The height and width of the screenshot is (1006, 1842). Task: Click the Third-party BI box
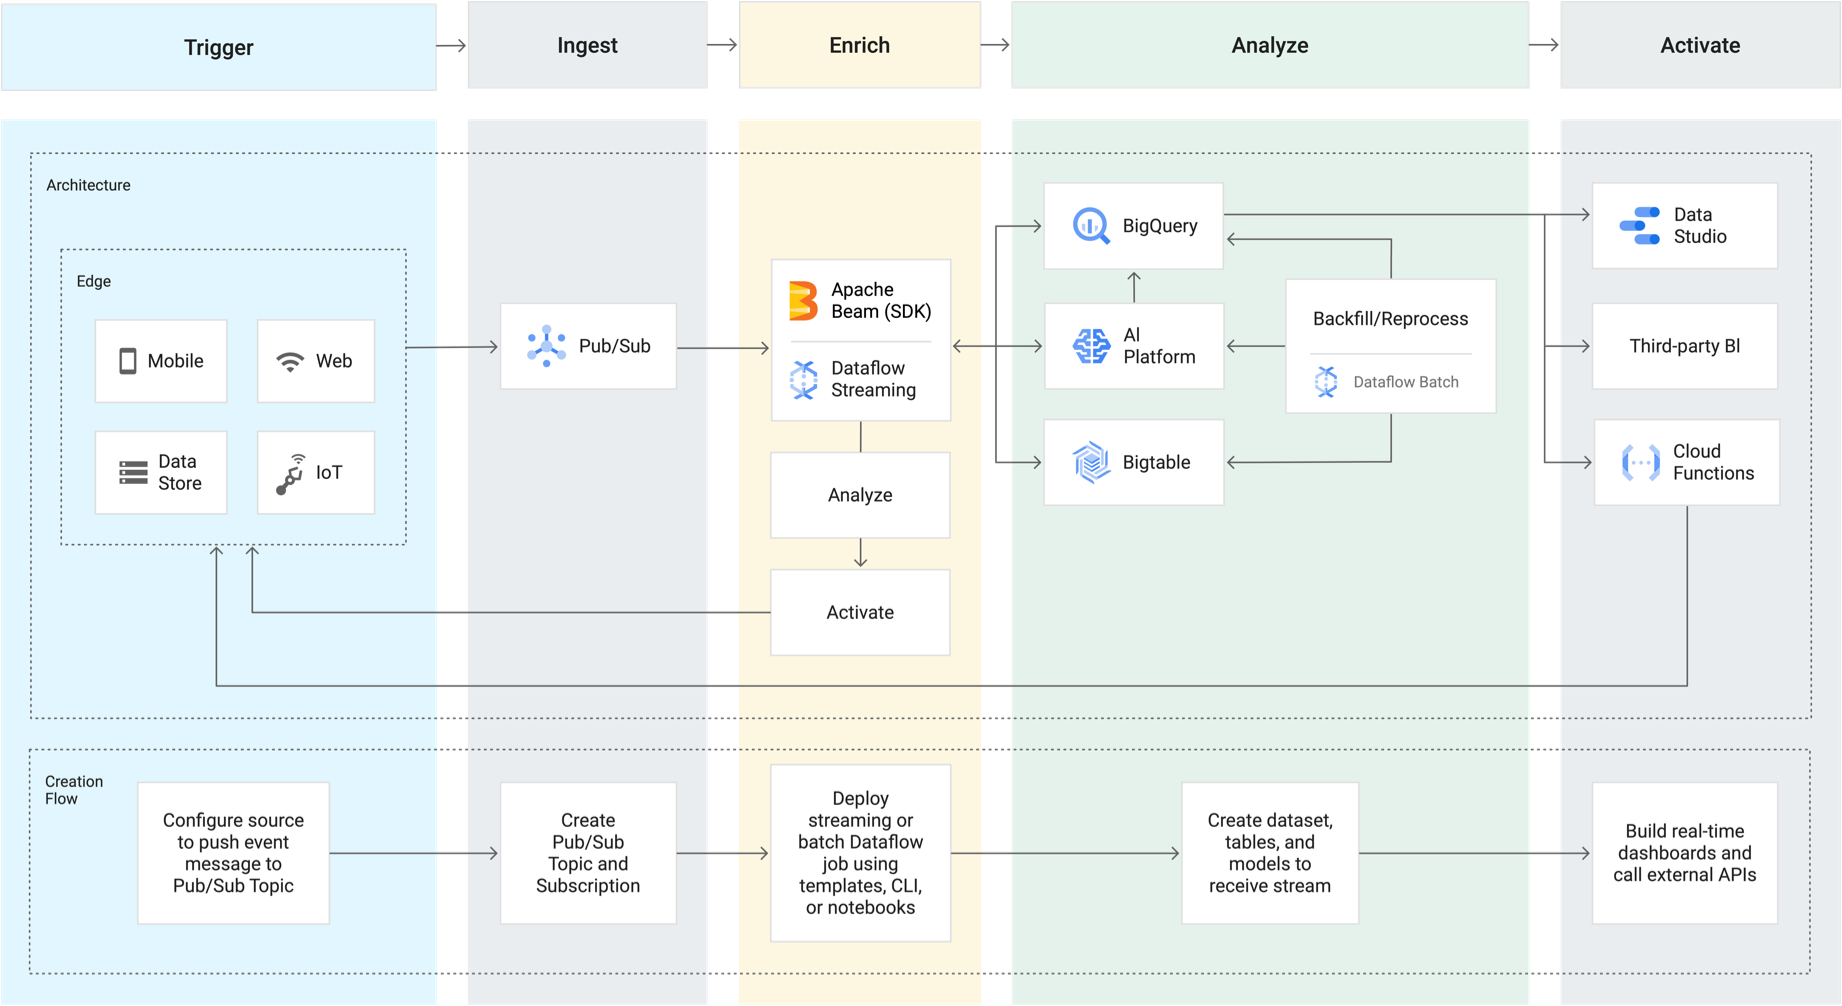[x=1685, y=346]
